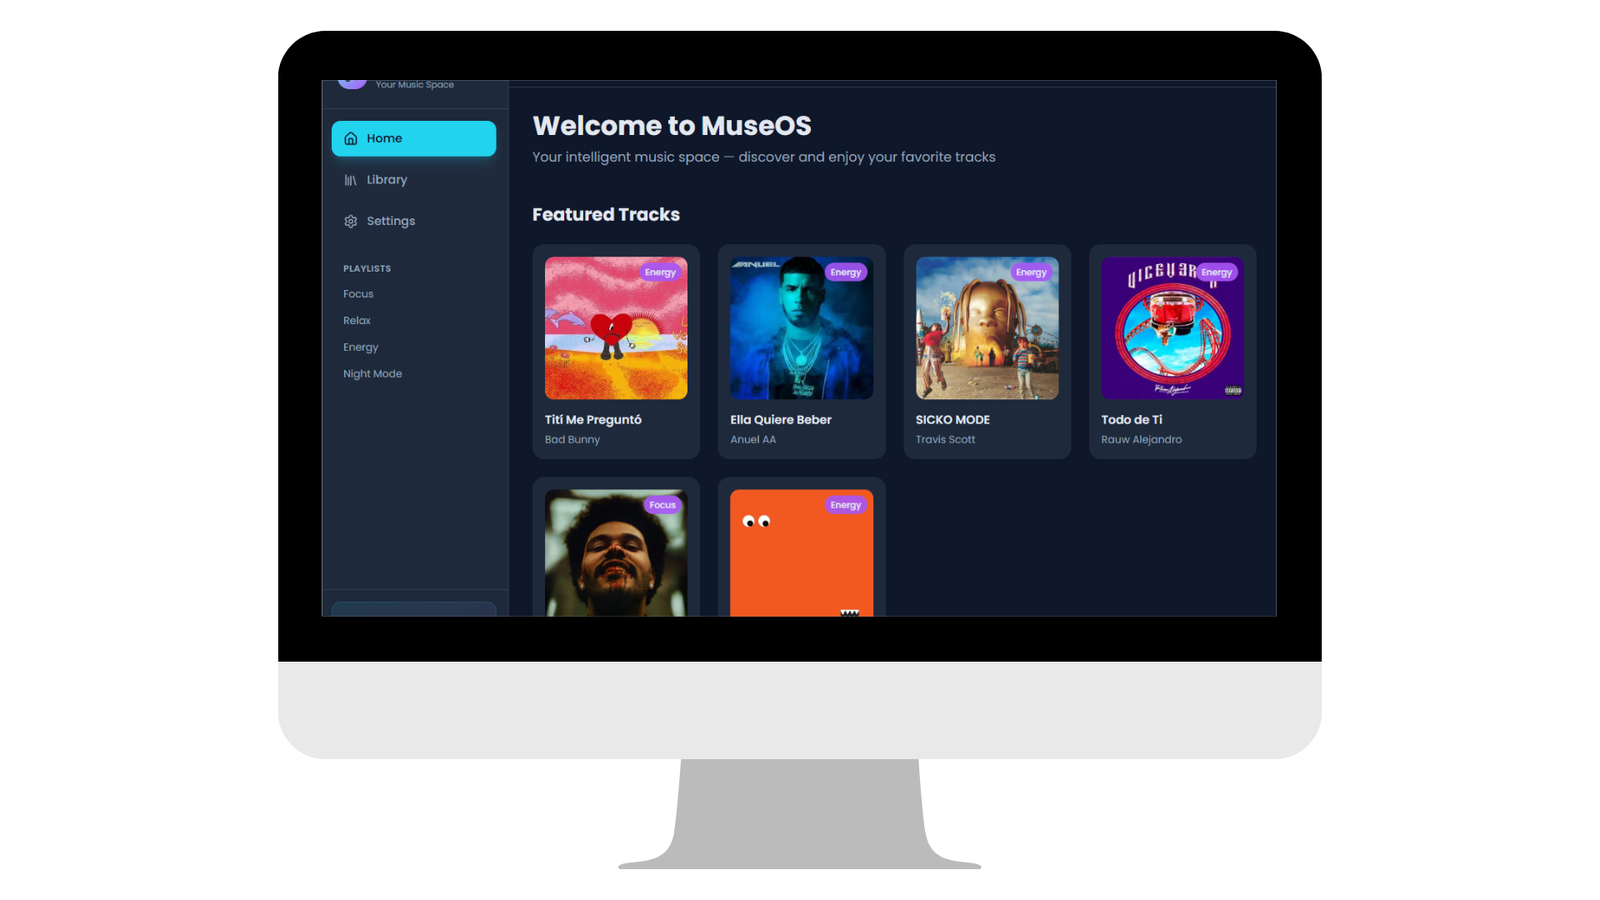Click Energy badge on the orange album cover
1600x900 pixels.
845,505
